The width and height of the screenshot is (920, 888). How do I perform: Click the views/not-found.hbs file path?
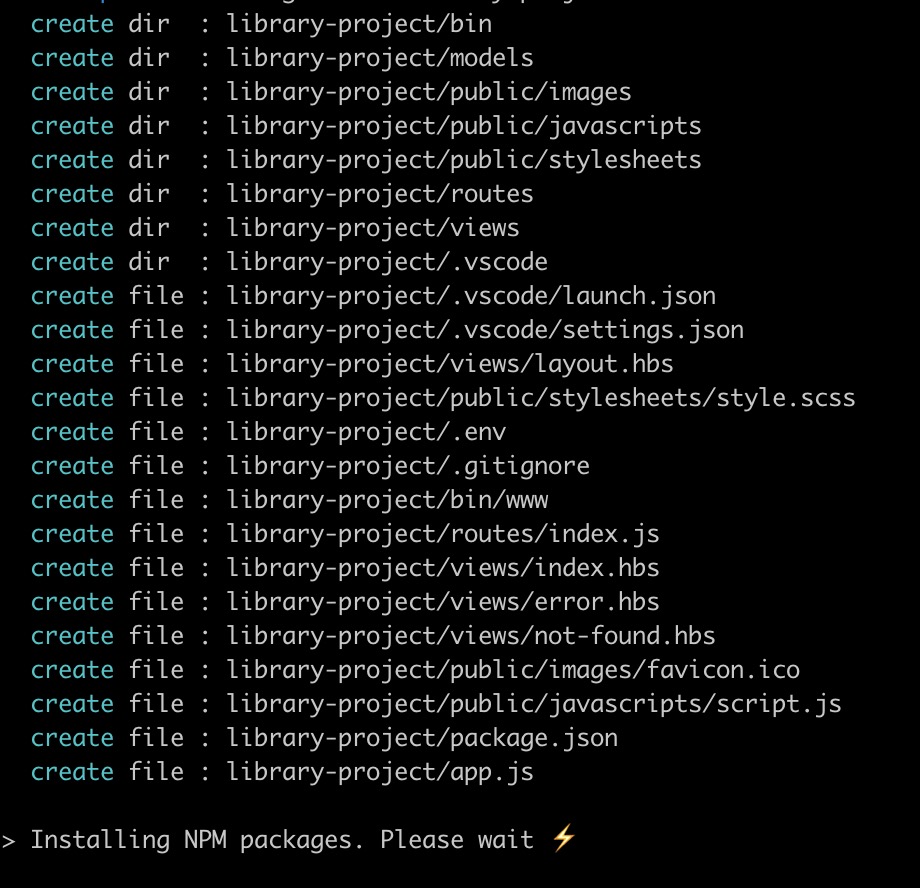[x=471, y=636]
